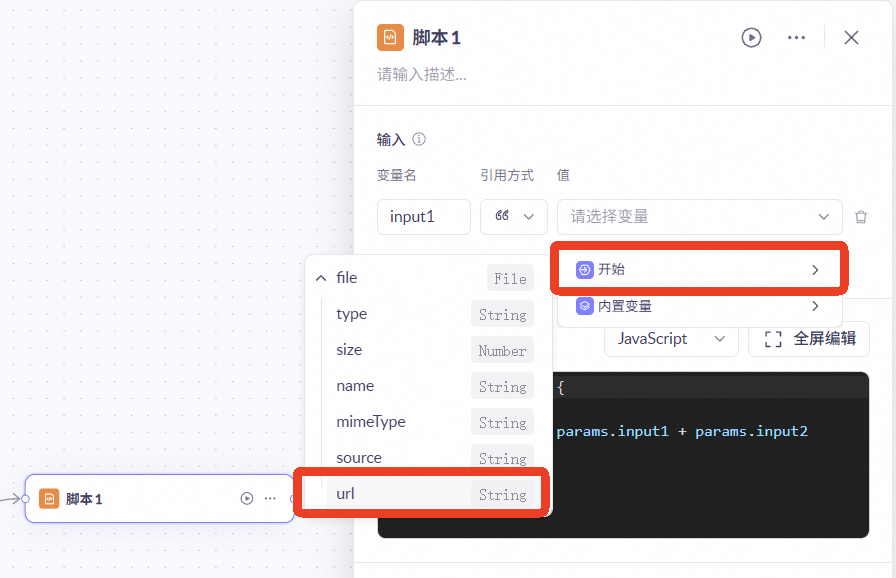Click the script icon on canvas node
Viewport: 896px width, 578px height.
click(49, 499)
